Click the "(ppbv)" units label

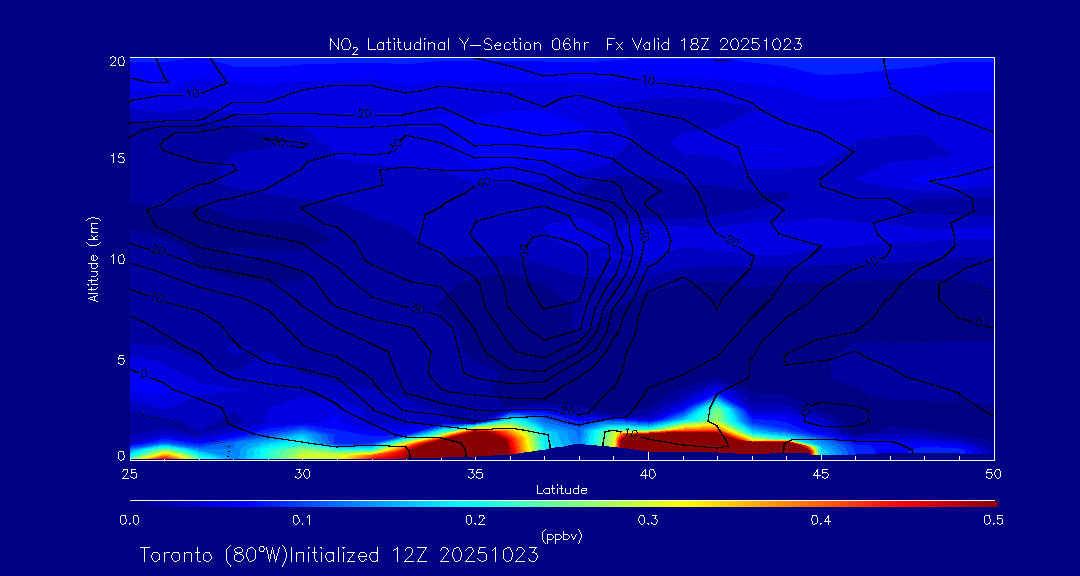pos(561,536)
